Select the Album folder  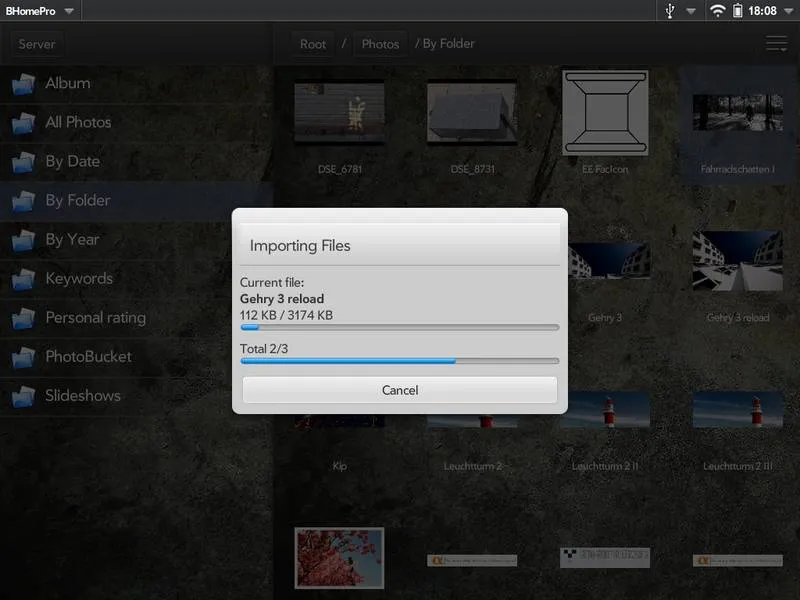click(x=67, y=84)
